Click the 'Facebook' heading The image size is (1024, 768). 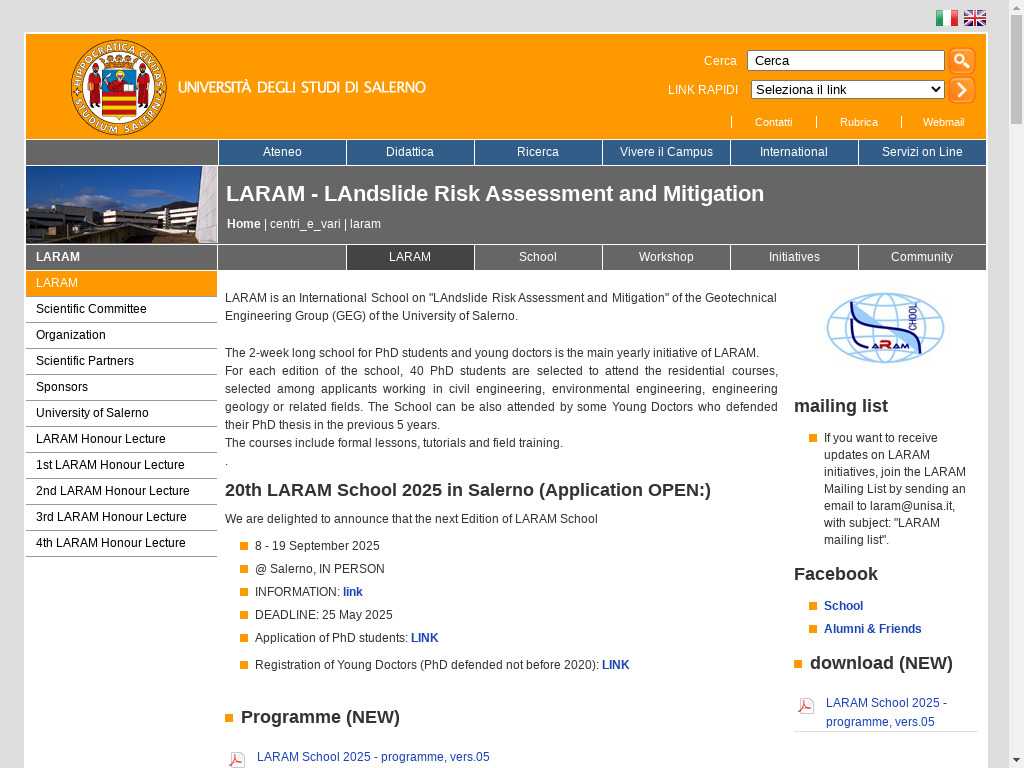point(835,574)
